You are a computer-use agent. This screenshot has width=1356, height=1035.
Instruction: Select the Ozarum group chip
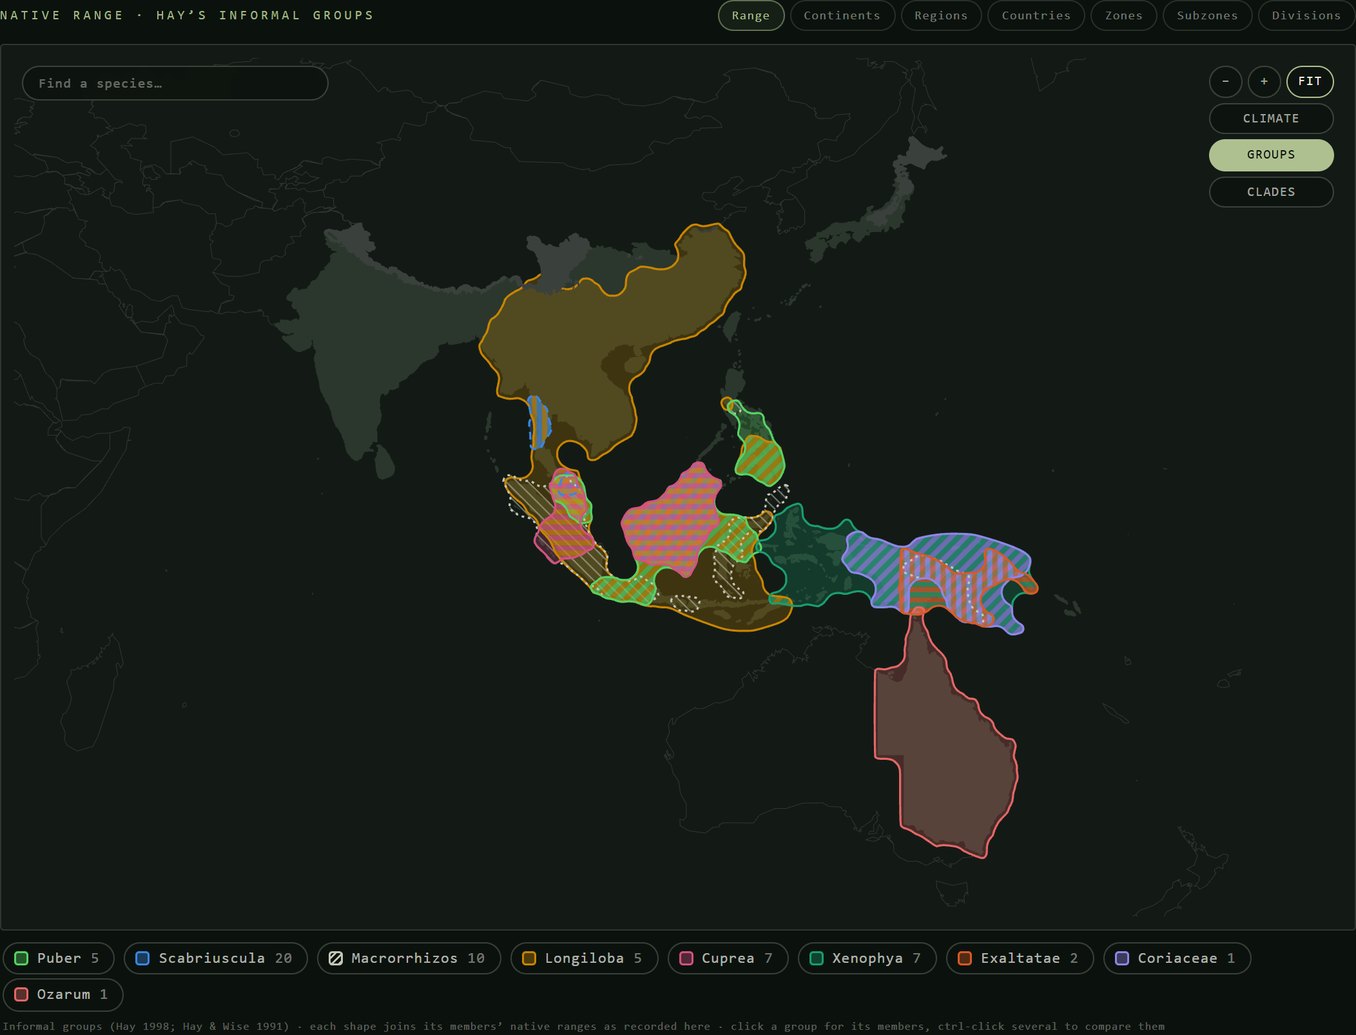pyautogui.click(x=63, y=994)
